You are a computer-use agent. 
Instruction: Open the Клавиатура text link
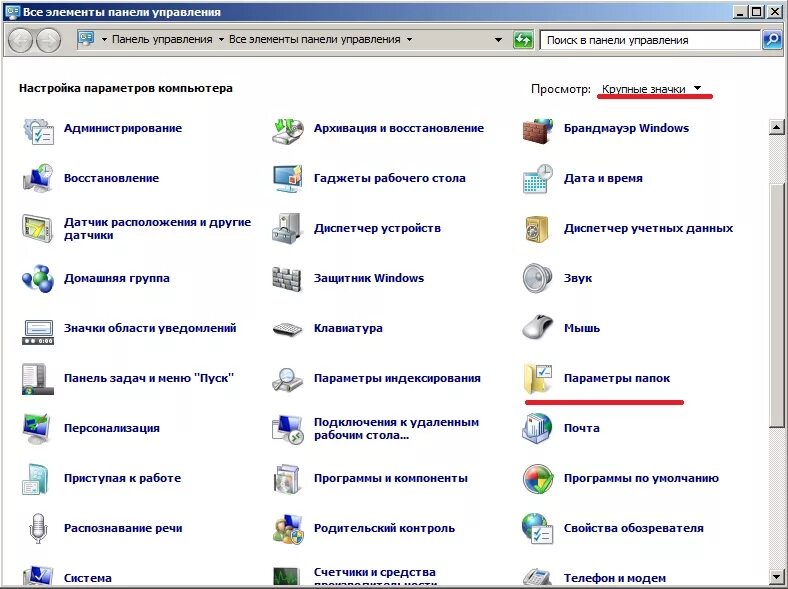tap(348, 328)
